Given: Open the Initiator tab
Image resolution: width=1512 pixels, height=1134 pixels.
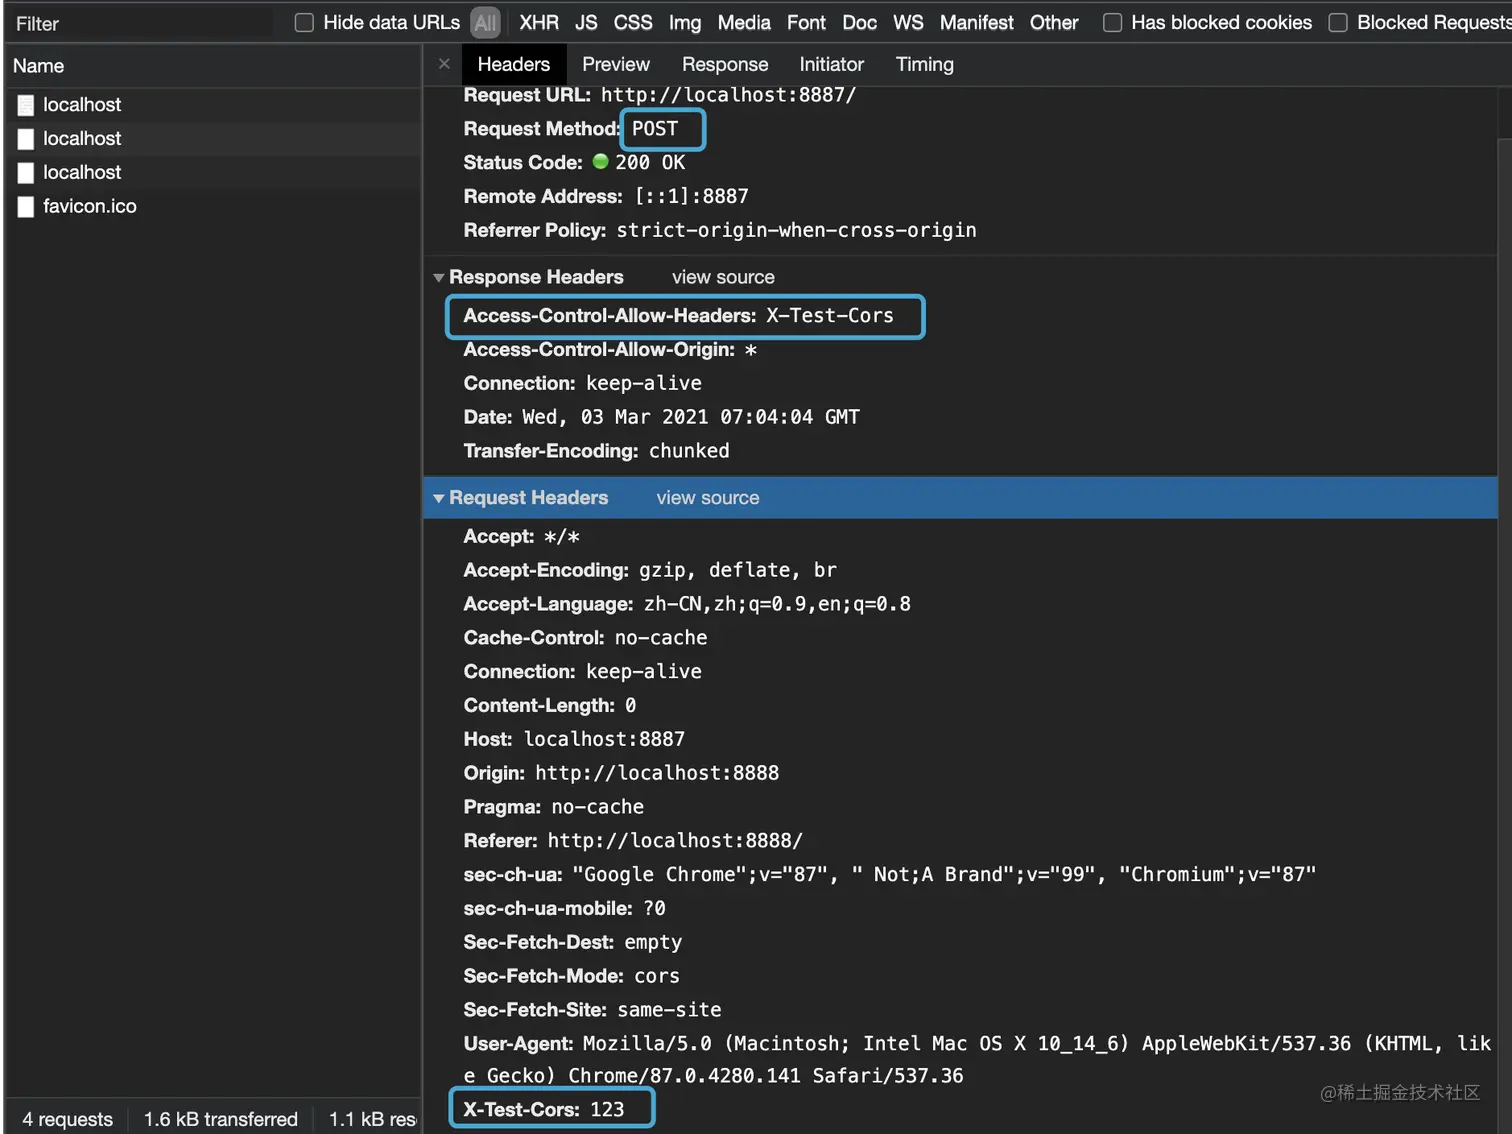Looking at the screenshot, I should pyautogui.click(x=831, y=64).
